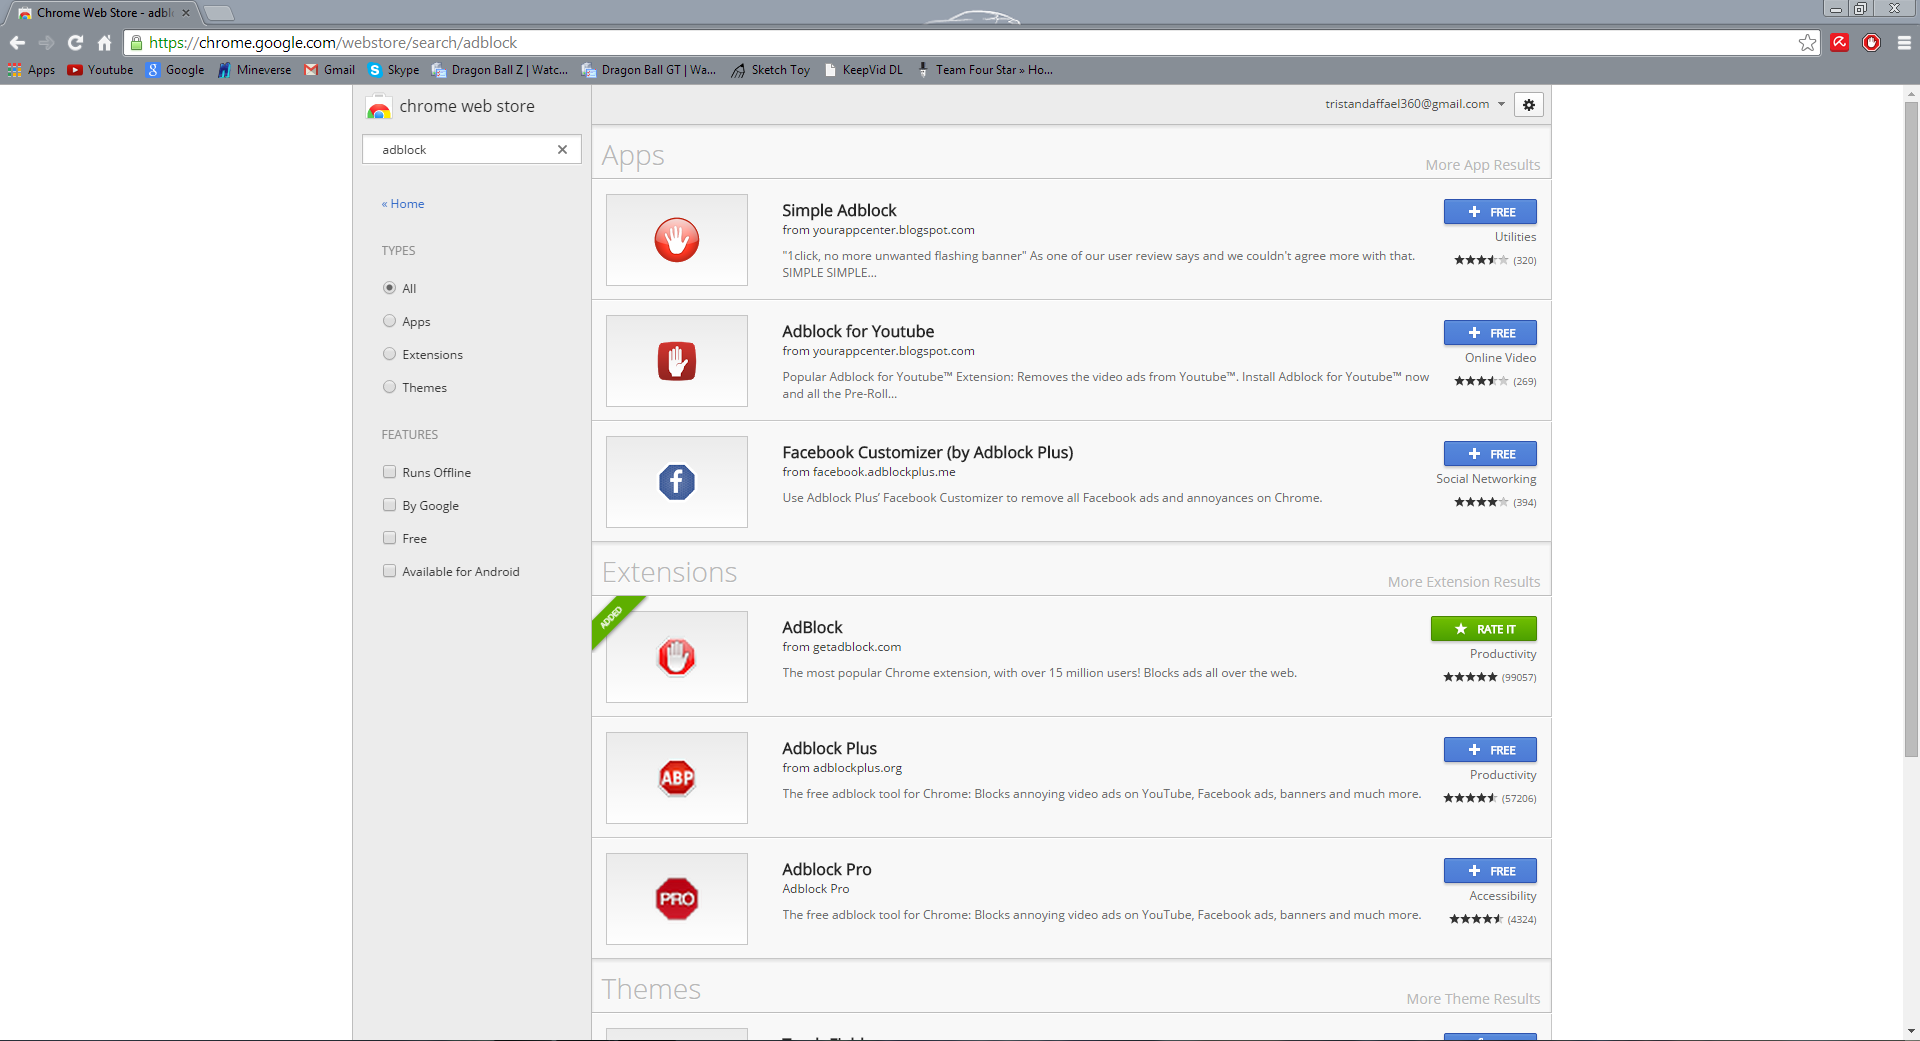1920x1041 pixels.
Task: Open the Apps bookmark shortcut
Action: (x=31, y=70)
